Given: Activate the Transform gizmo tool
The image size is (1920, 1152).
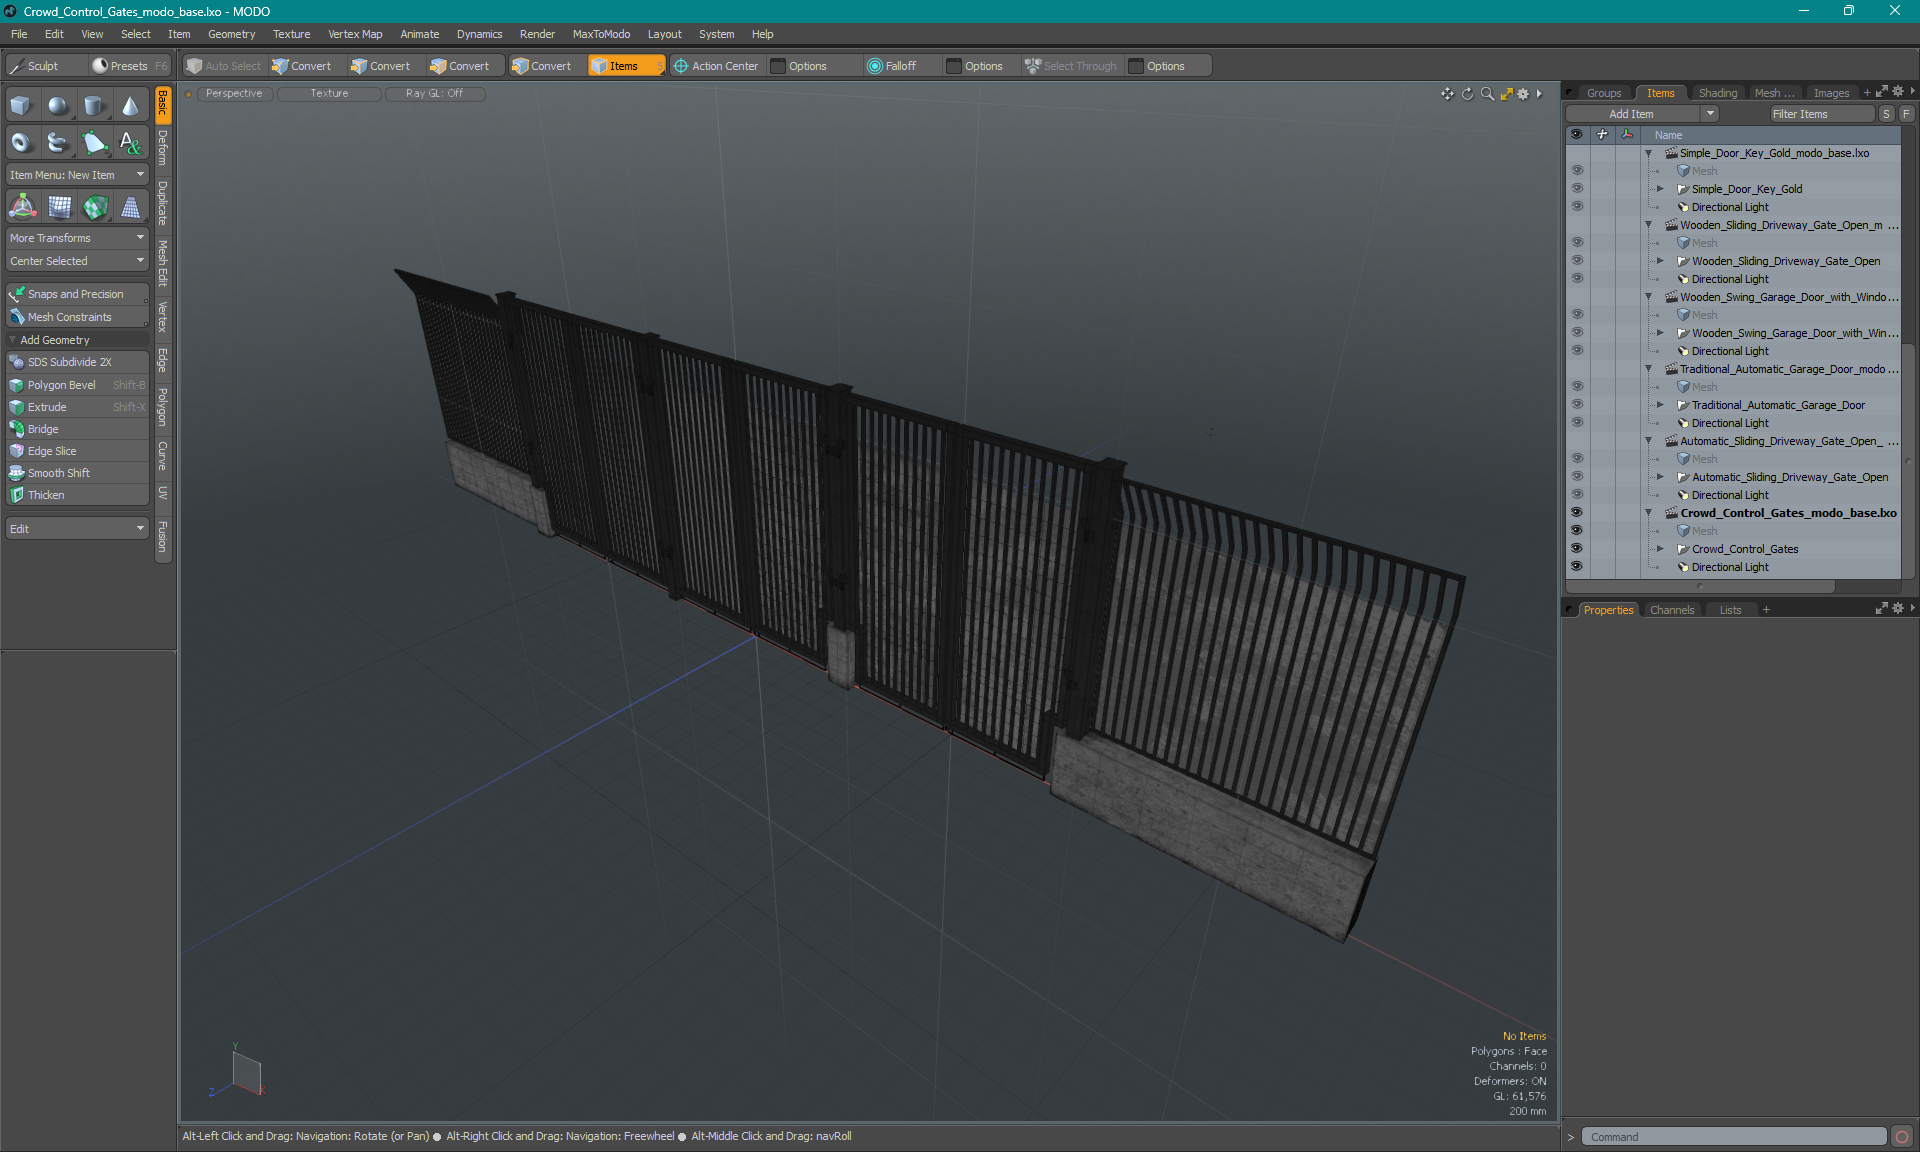Looking at the screenshot, I should point(22,207).
